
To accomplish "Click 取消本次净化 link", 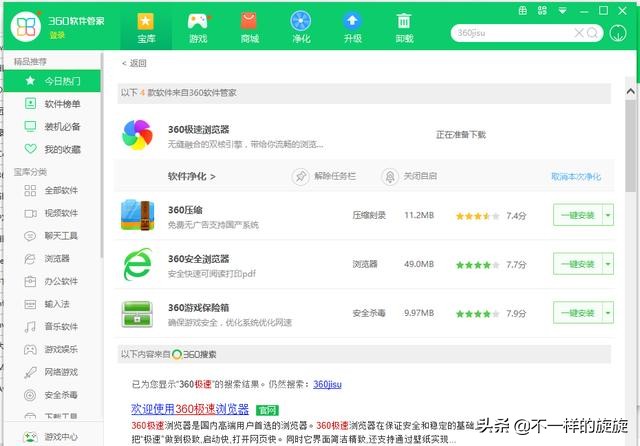I will (576, 177).
